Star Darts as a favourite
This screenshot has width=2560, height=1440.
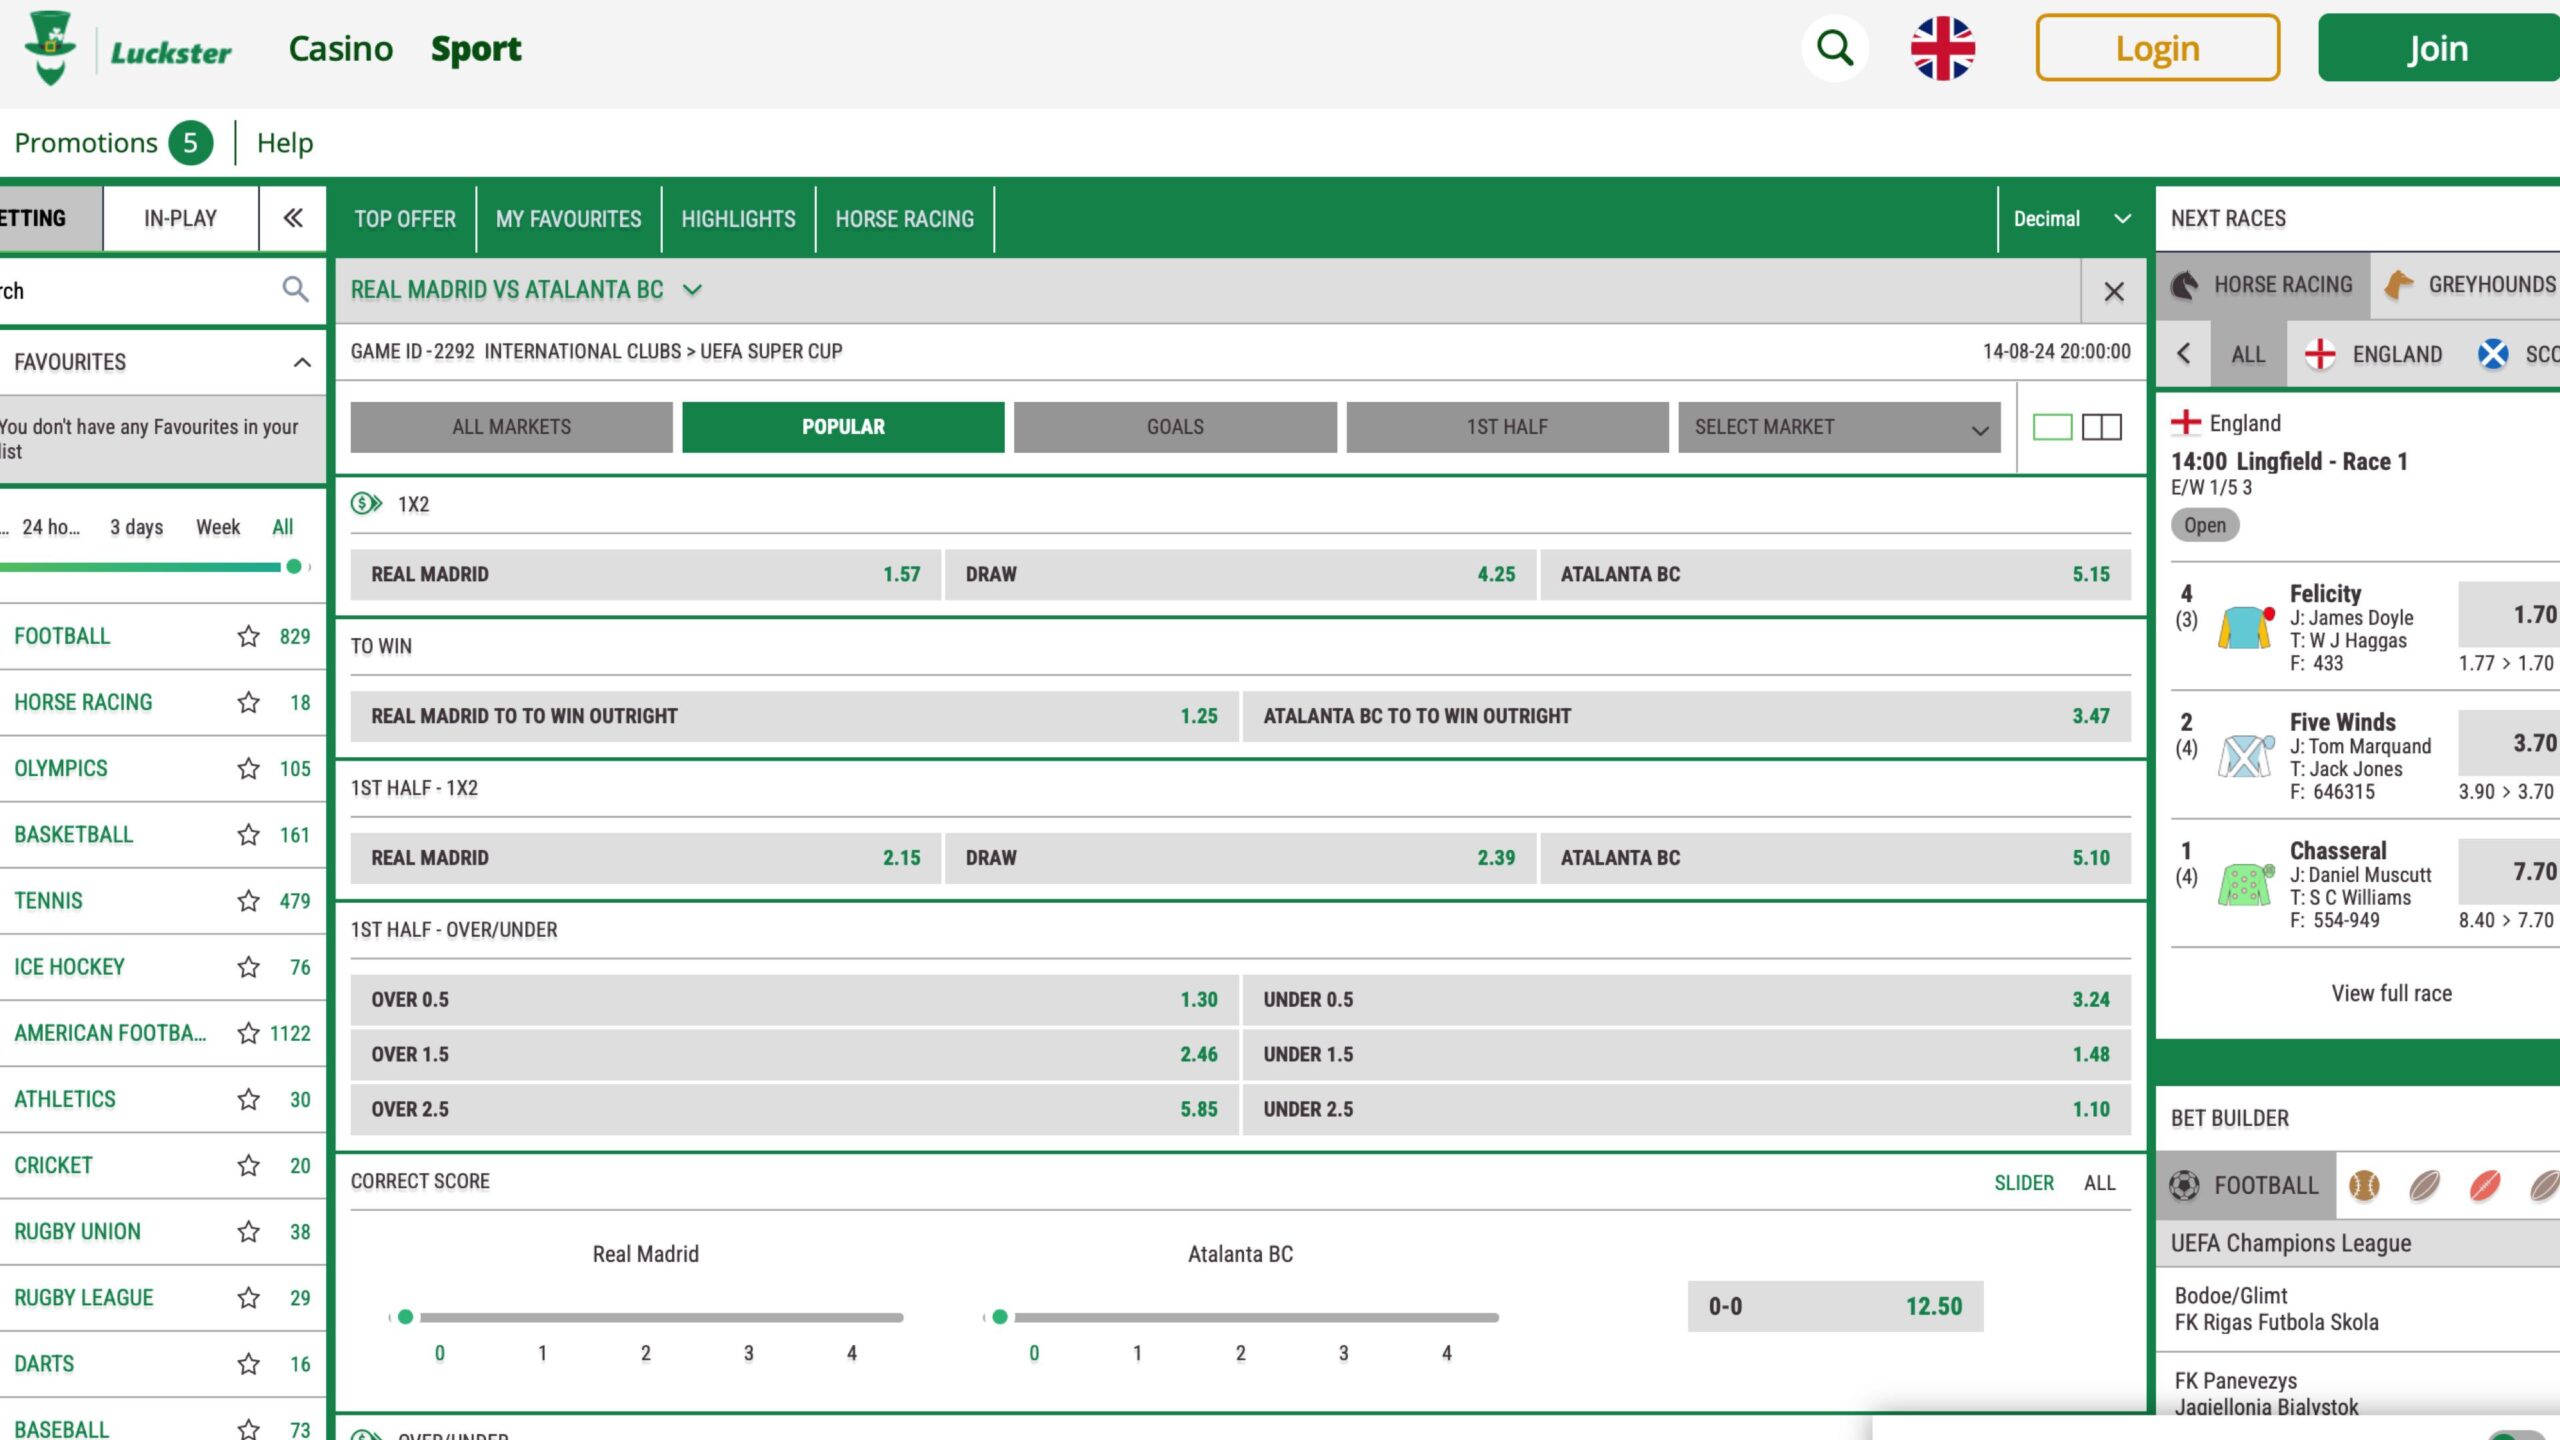click(248, 1364)
